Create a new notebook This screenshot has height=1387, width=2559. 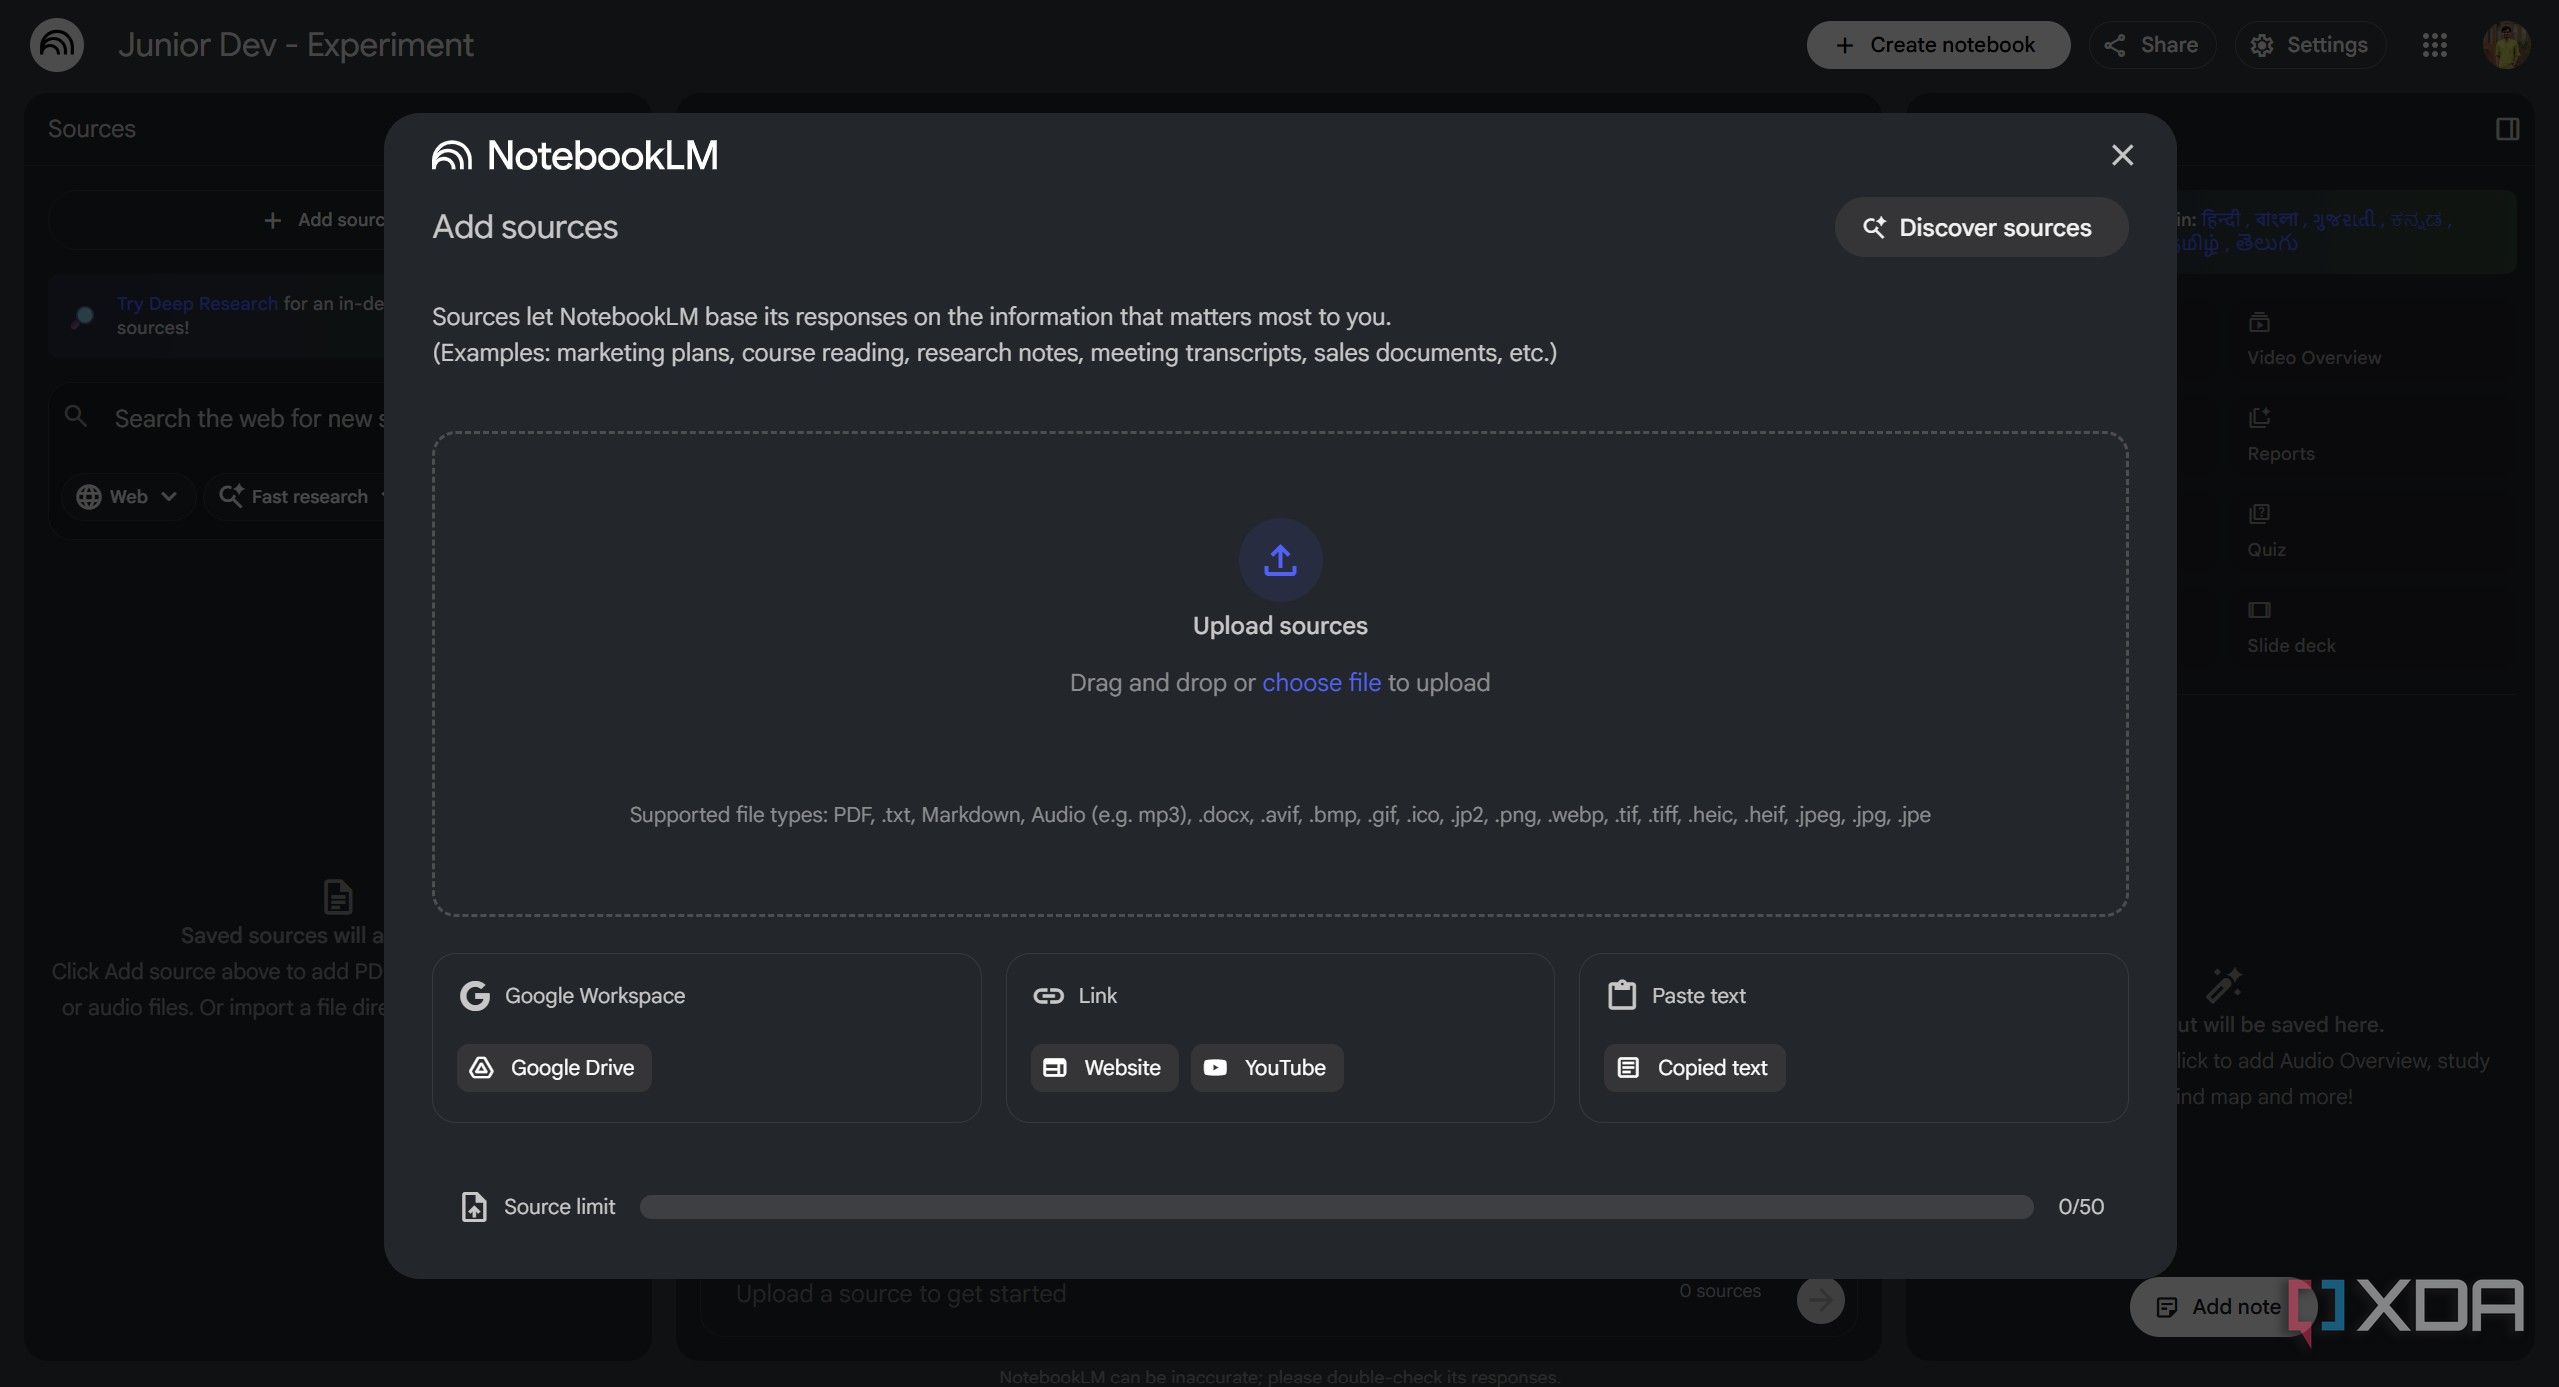click(x=1937, y=45)
